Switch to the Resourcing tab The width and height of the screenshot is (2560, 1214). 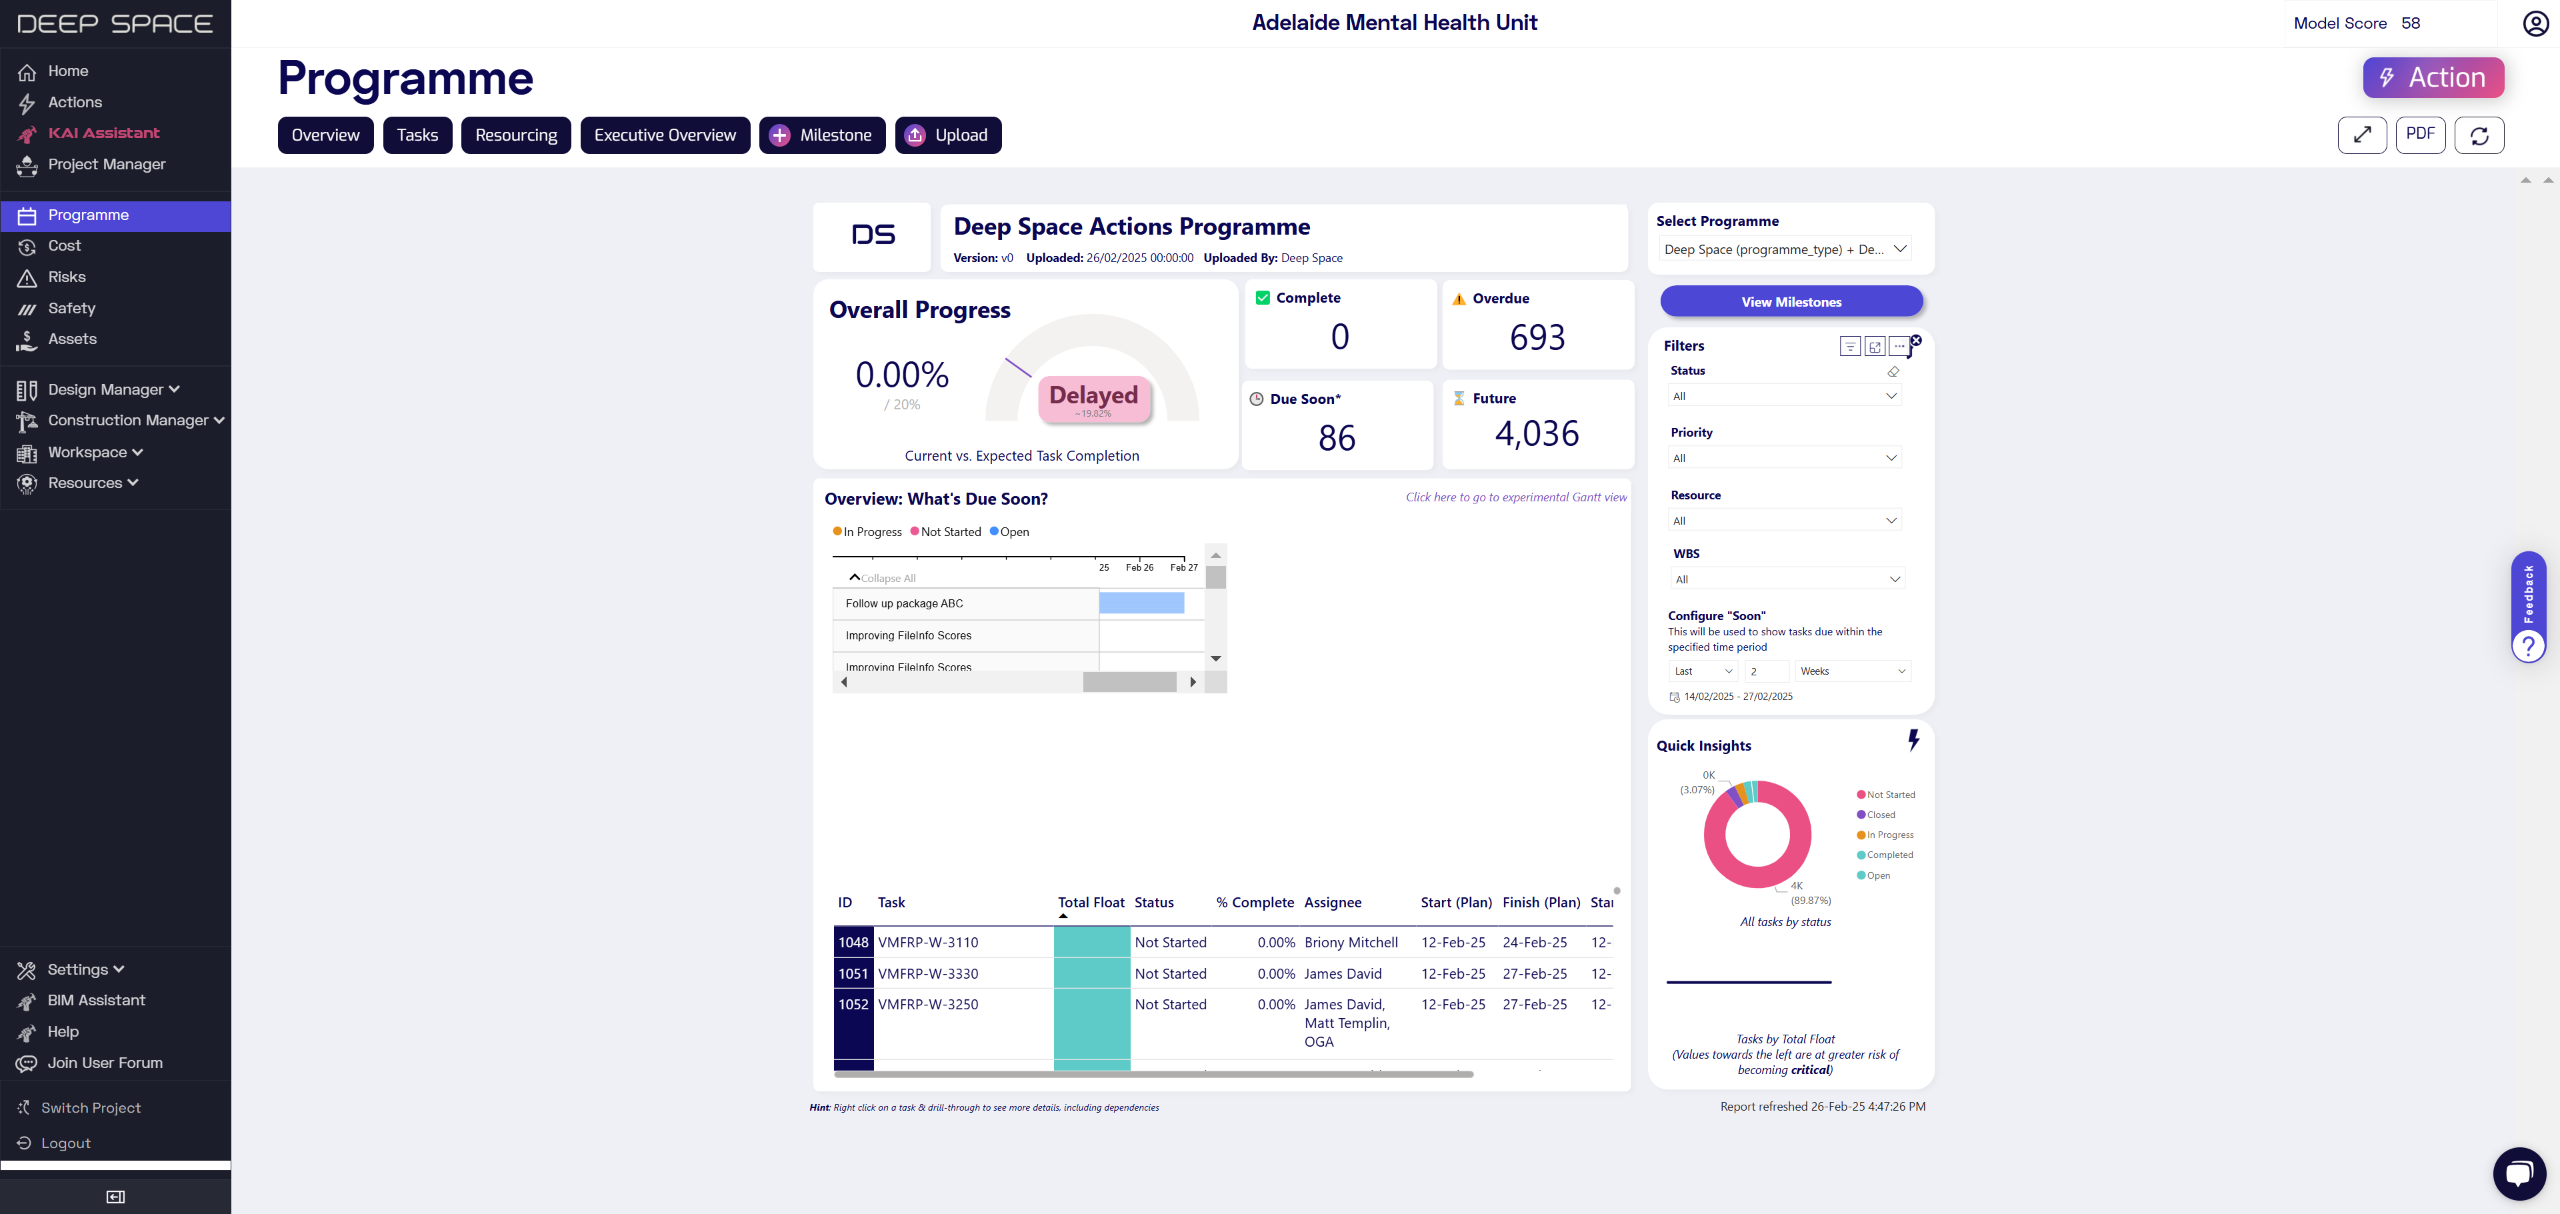click(x=516, y=135)
